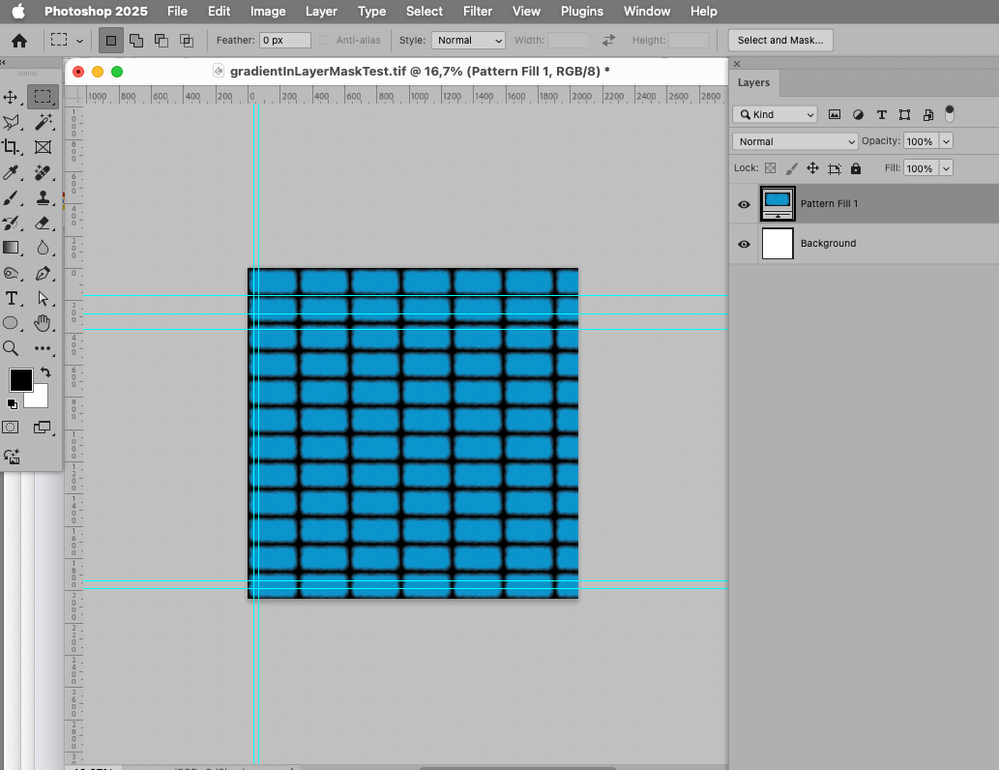Hide the Pattern Fill 1 layer
This screenshot has height=770, width=999.
(744, 204)
